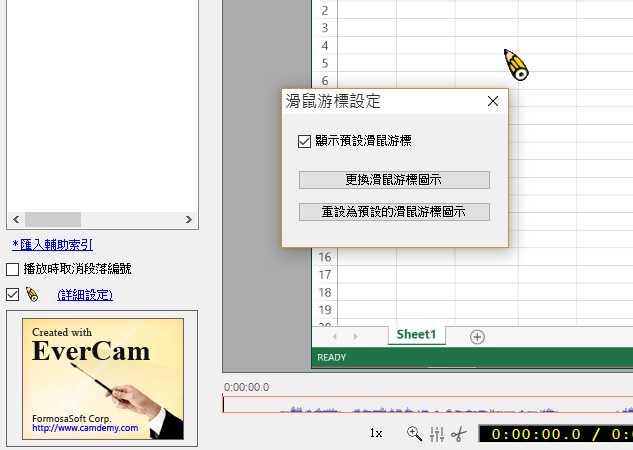Switch to the Sheet1 tab

[416, 335]
